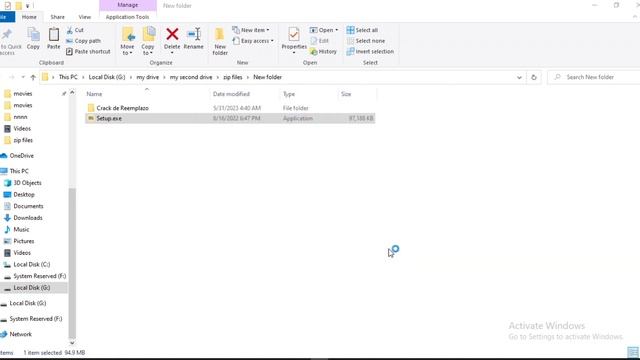This screenshot has height=360, width=640.
Task: Click the History command
Action: pyautogui.click(x=323, y=51)
